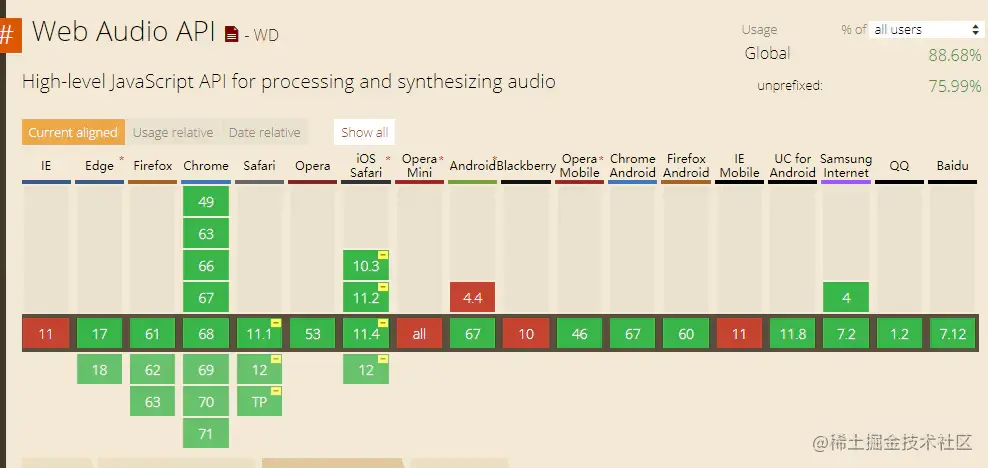Click the Safari desktop column header

click(260, 166)
